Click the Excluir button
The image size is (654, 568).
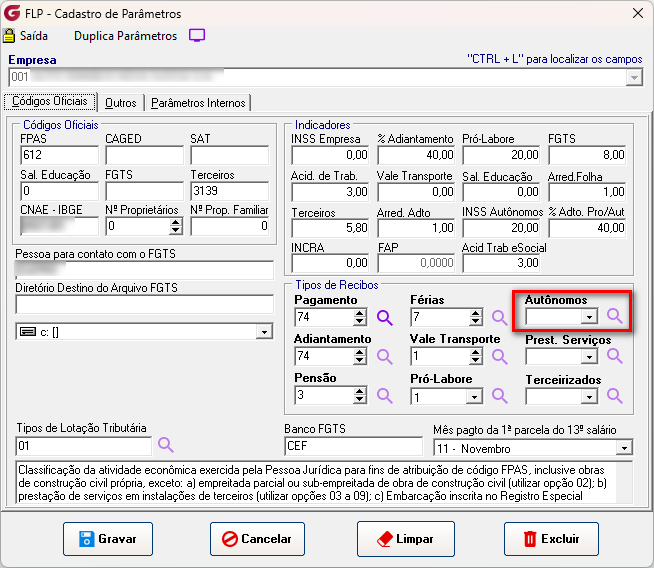point(551,539)
